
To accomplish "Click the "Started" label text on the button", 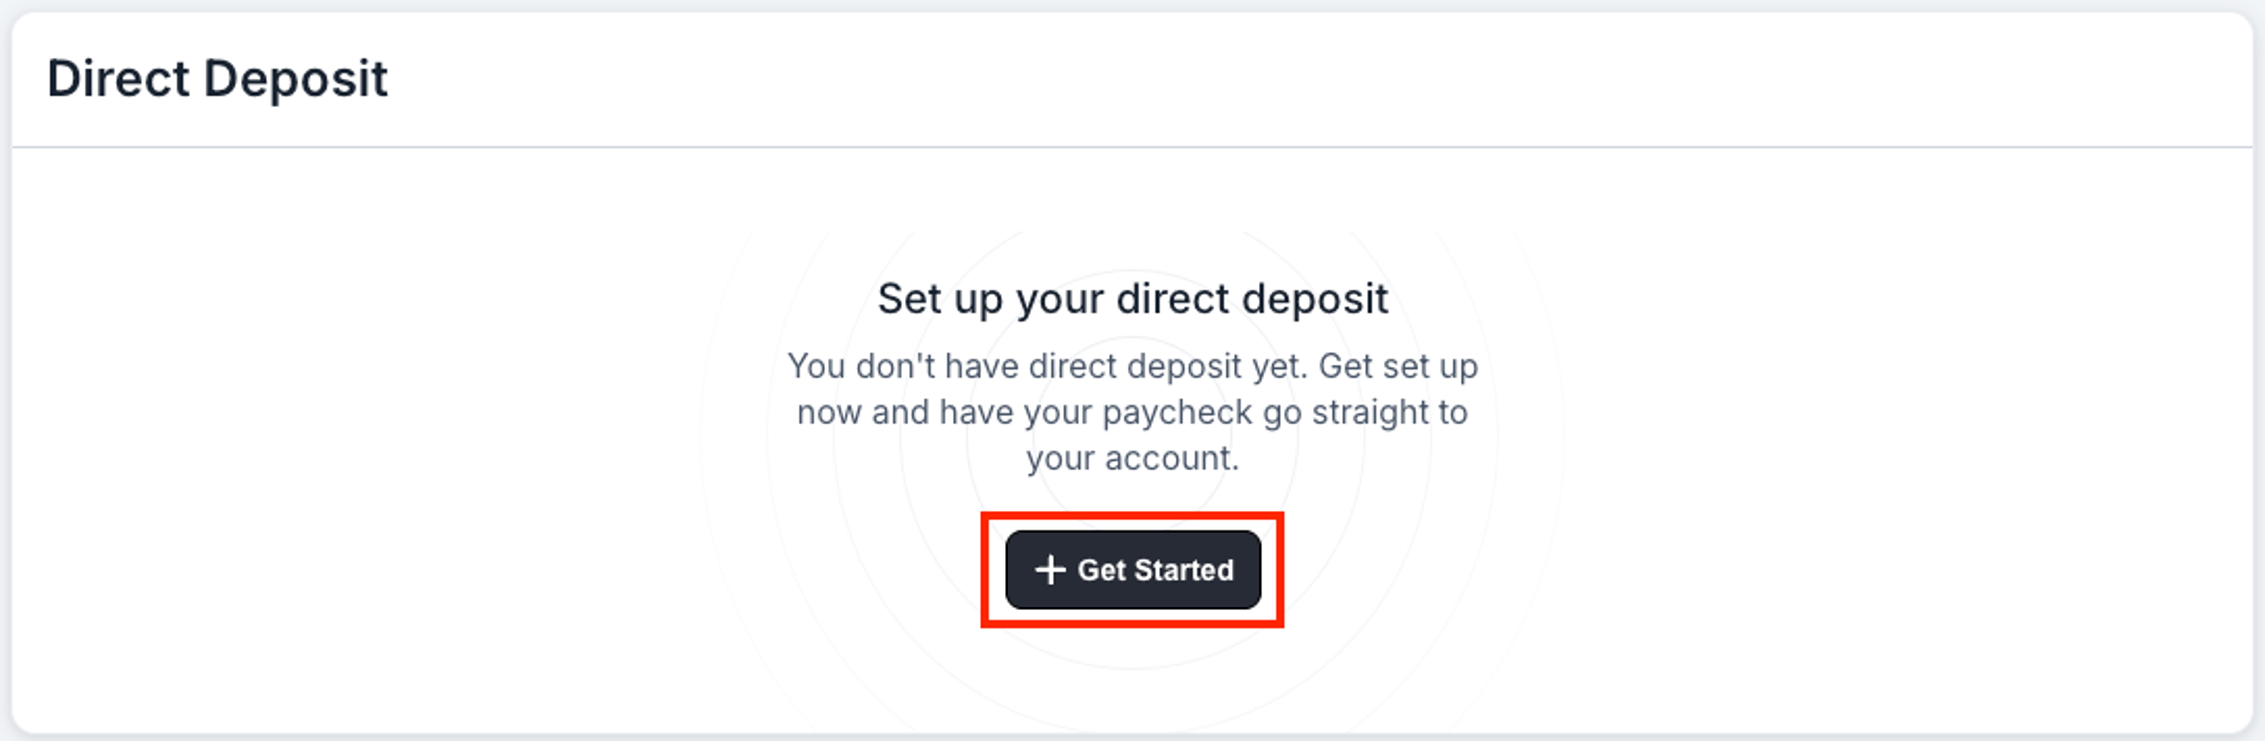I will (x=1184, y=570).
